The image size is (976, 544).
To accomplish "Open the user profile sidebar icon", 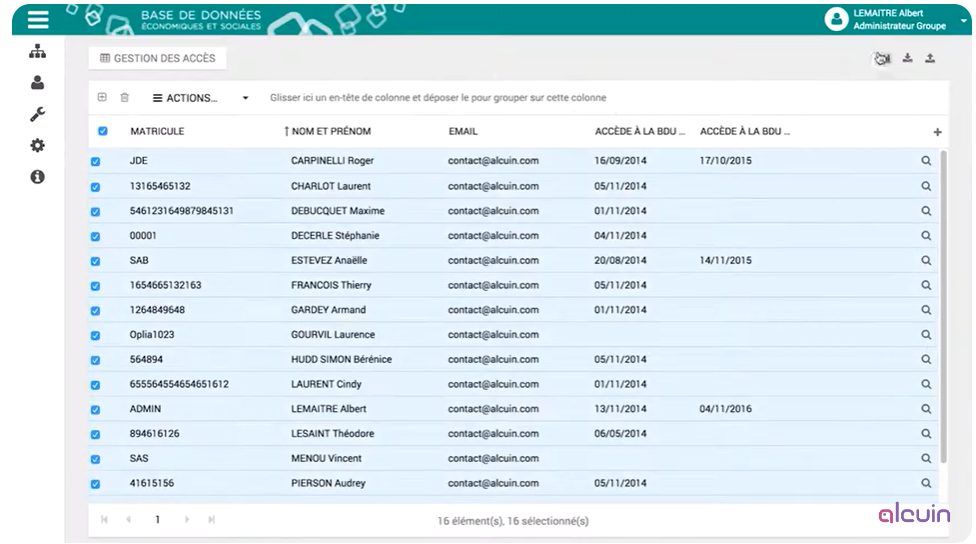I will coord(38,83).
